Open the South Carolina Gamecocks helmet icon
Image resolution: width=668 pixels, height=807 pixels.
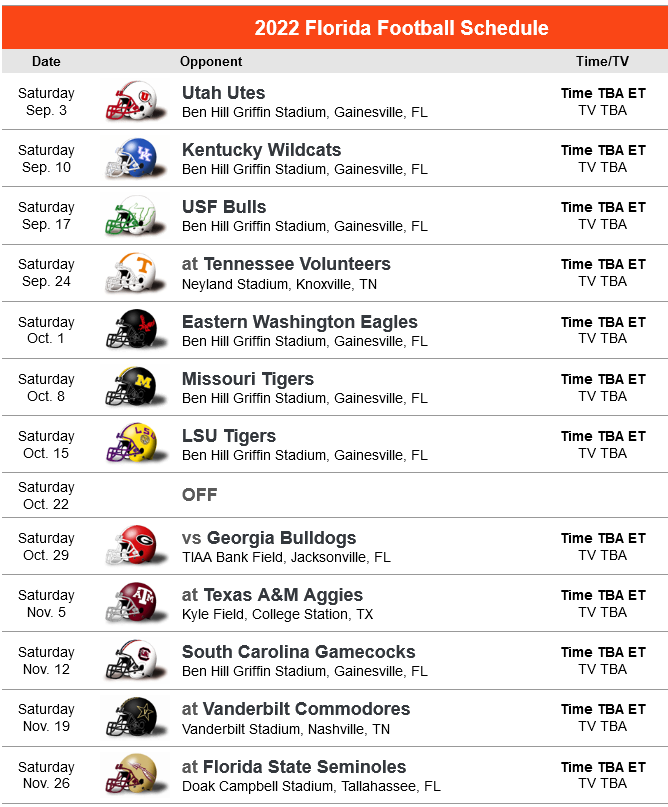pyautogui.click(x=135, y=660)
